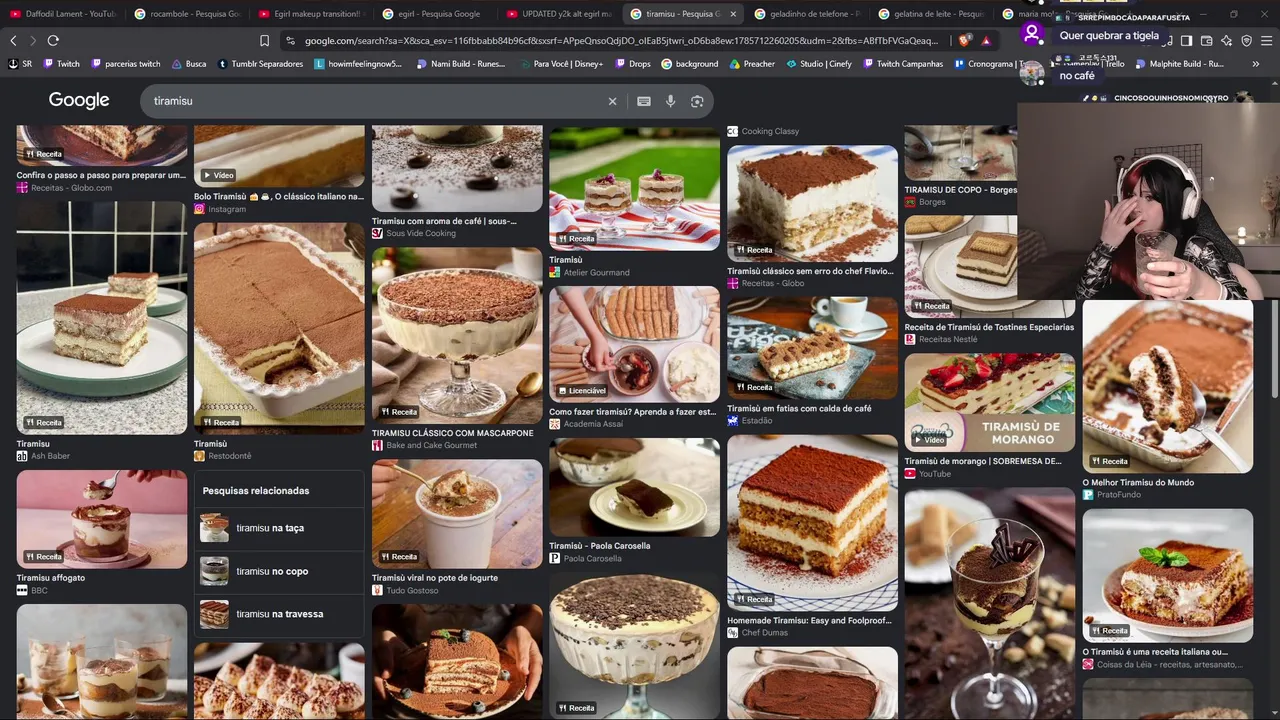Screen dimensions: 1280x720
Task: Open the Tiramisù Atelier Gourmand image
Action: tap(634, 188)
